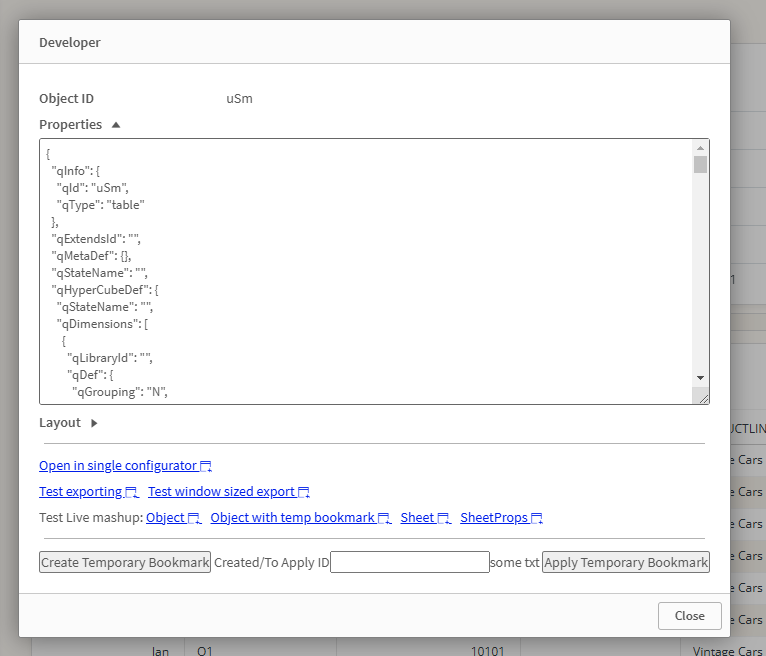Expand the Layout section arrow
This screenshot has width=766, height=656.
pos(94,423)
